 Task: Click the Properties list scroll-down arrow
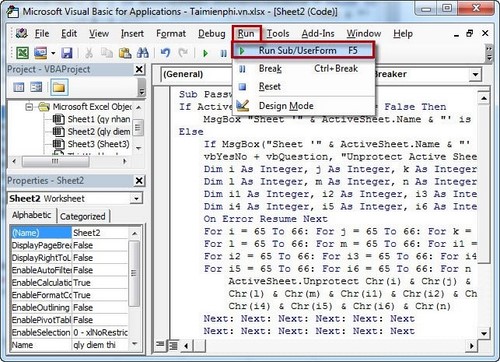(x=135, y=344)
